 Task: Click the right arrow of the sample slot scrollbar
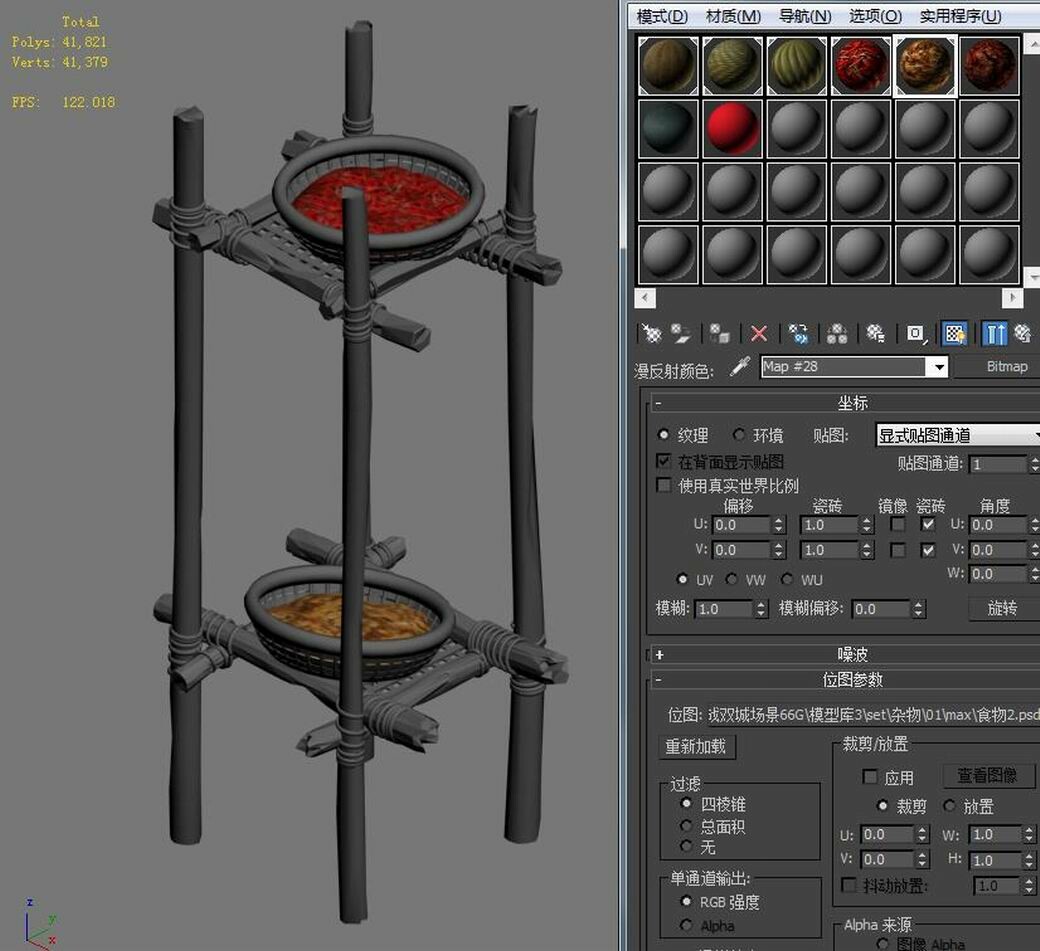tap(1013, 298)
